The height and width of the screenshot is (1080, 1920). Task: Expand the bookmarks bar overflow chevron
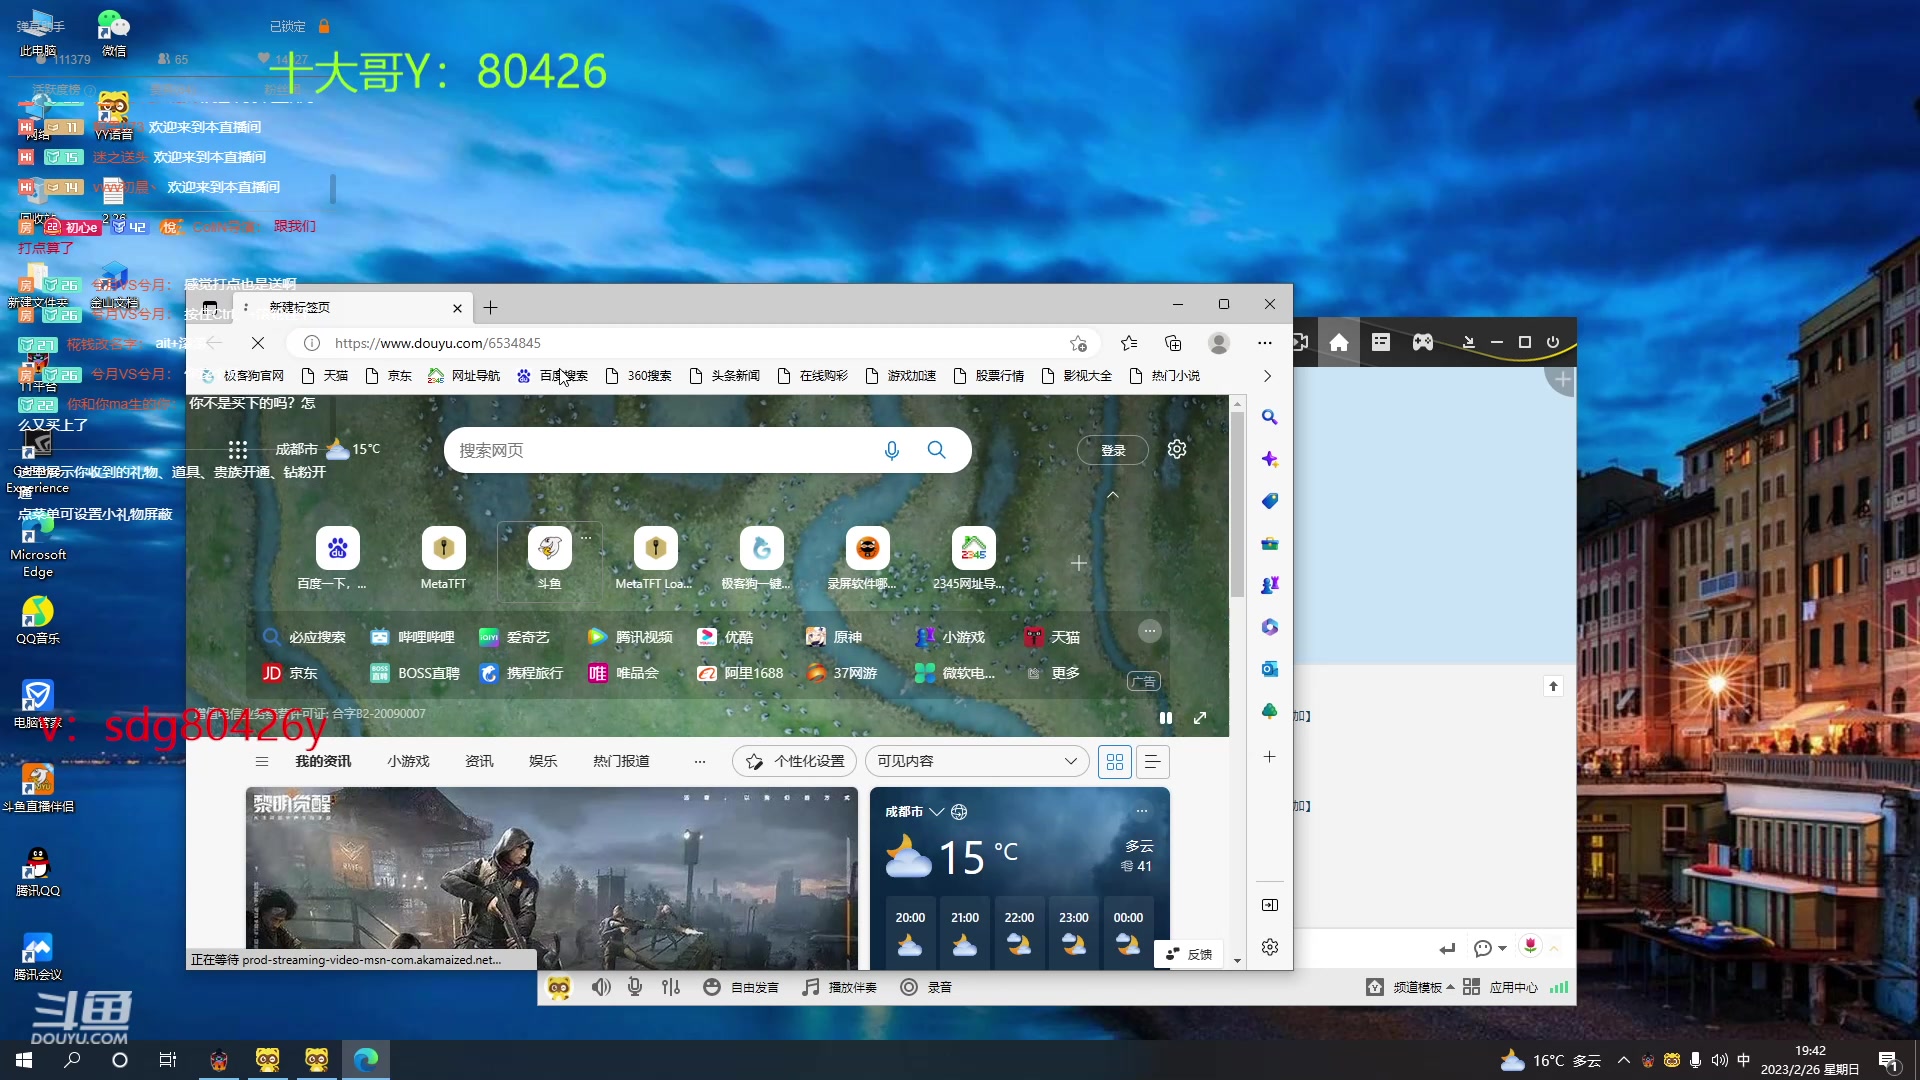(x=1267, y=376)
